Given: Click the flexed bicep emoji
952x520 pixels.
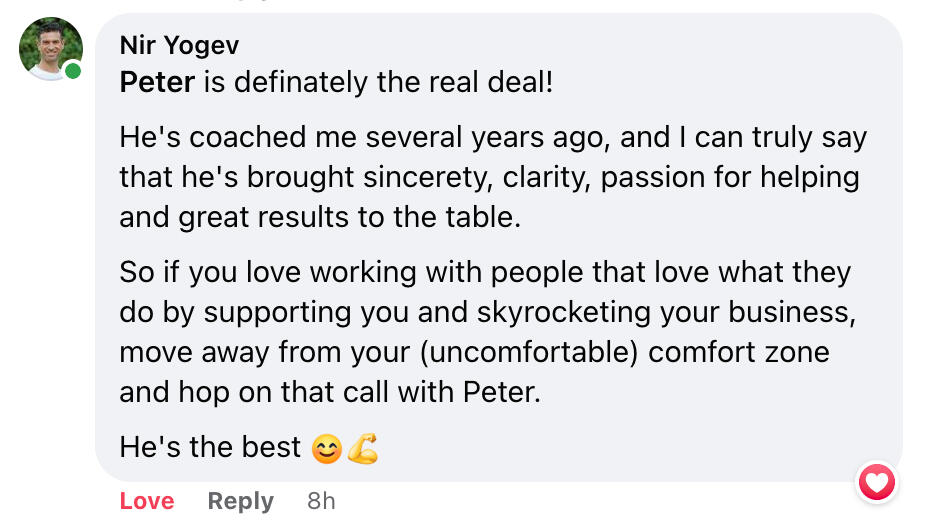Looking at the screenshot, I should pos(363,449).
